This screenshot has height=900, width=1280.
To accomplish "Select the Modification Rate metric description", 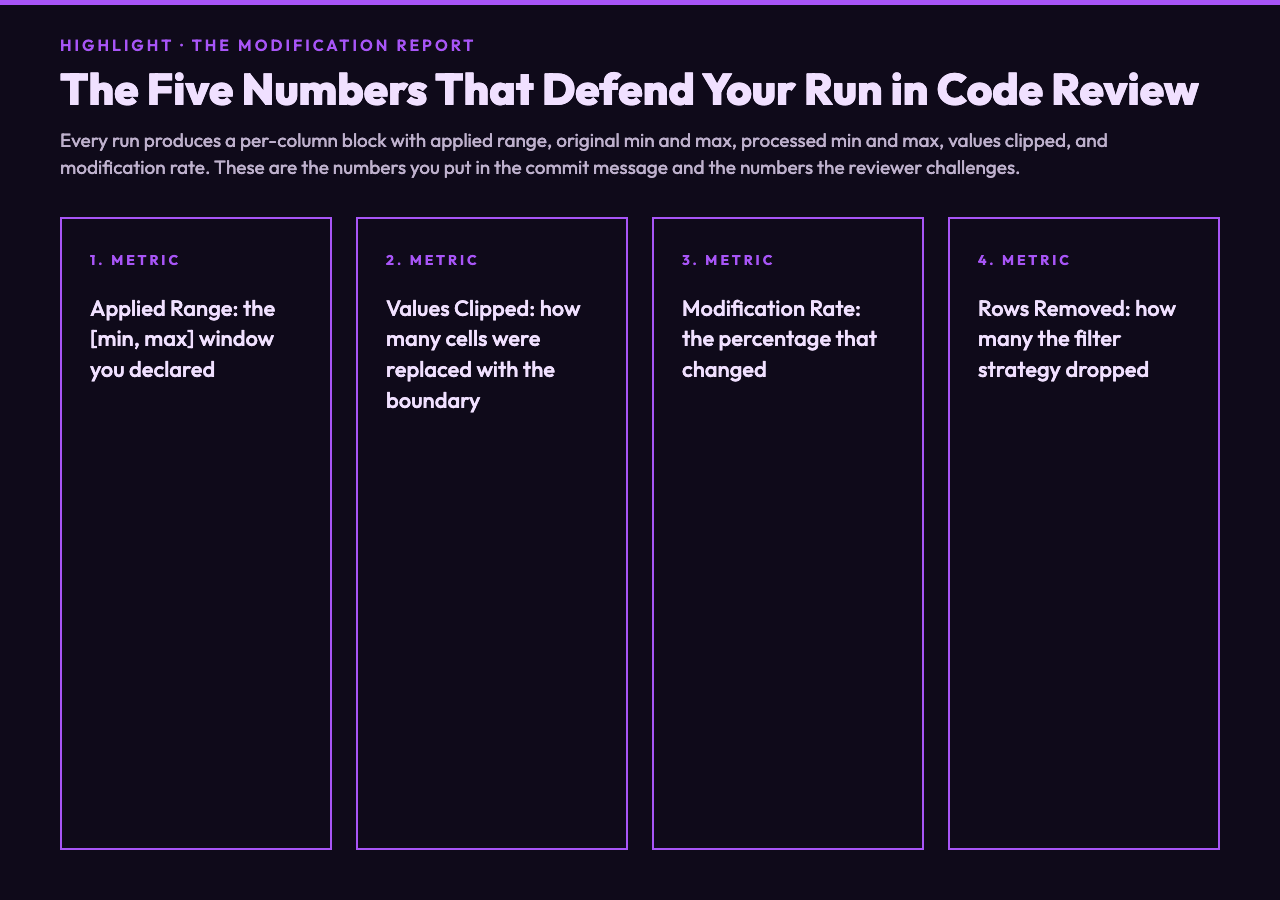I will click(x=779, y=339).
